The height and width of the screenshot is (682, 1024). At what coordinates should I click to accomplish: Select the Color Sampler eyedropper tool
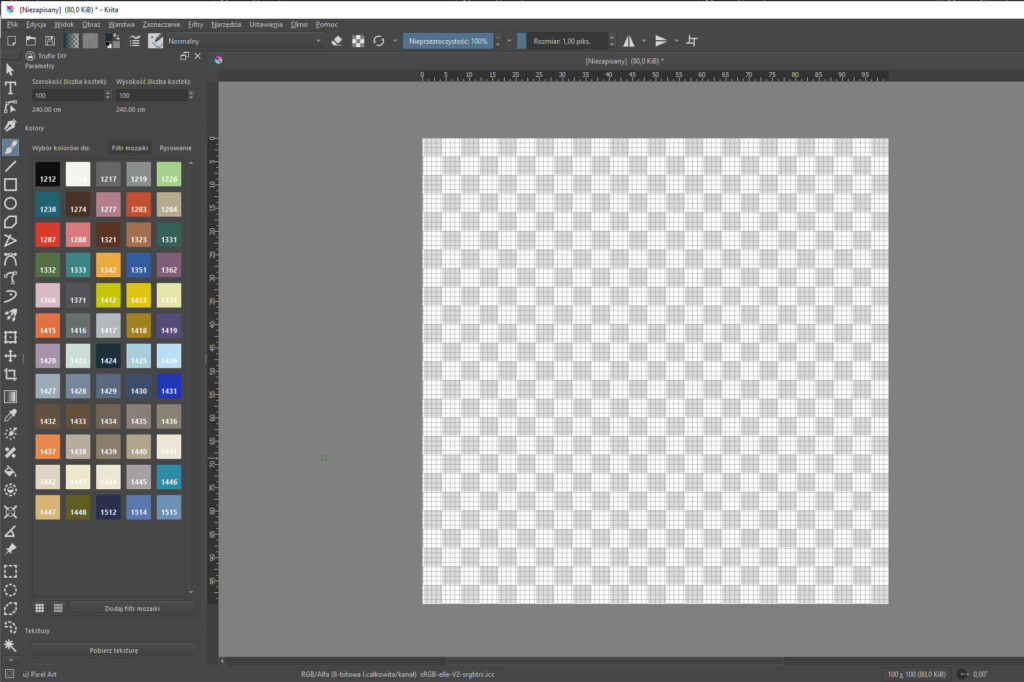(10, 414)
